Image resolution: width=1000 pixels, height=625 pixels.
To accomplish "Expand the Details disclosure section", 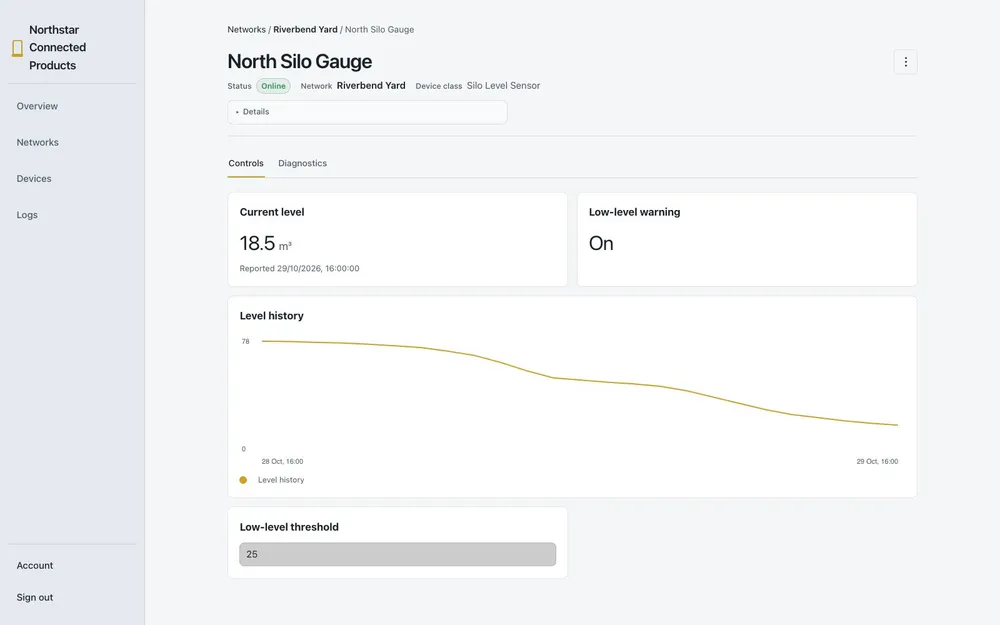I will pyautogui.click(x=367, y=112).
